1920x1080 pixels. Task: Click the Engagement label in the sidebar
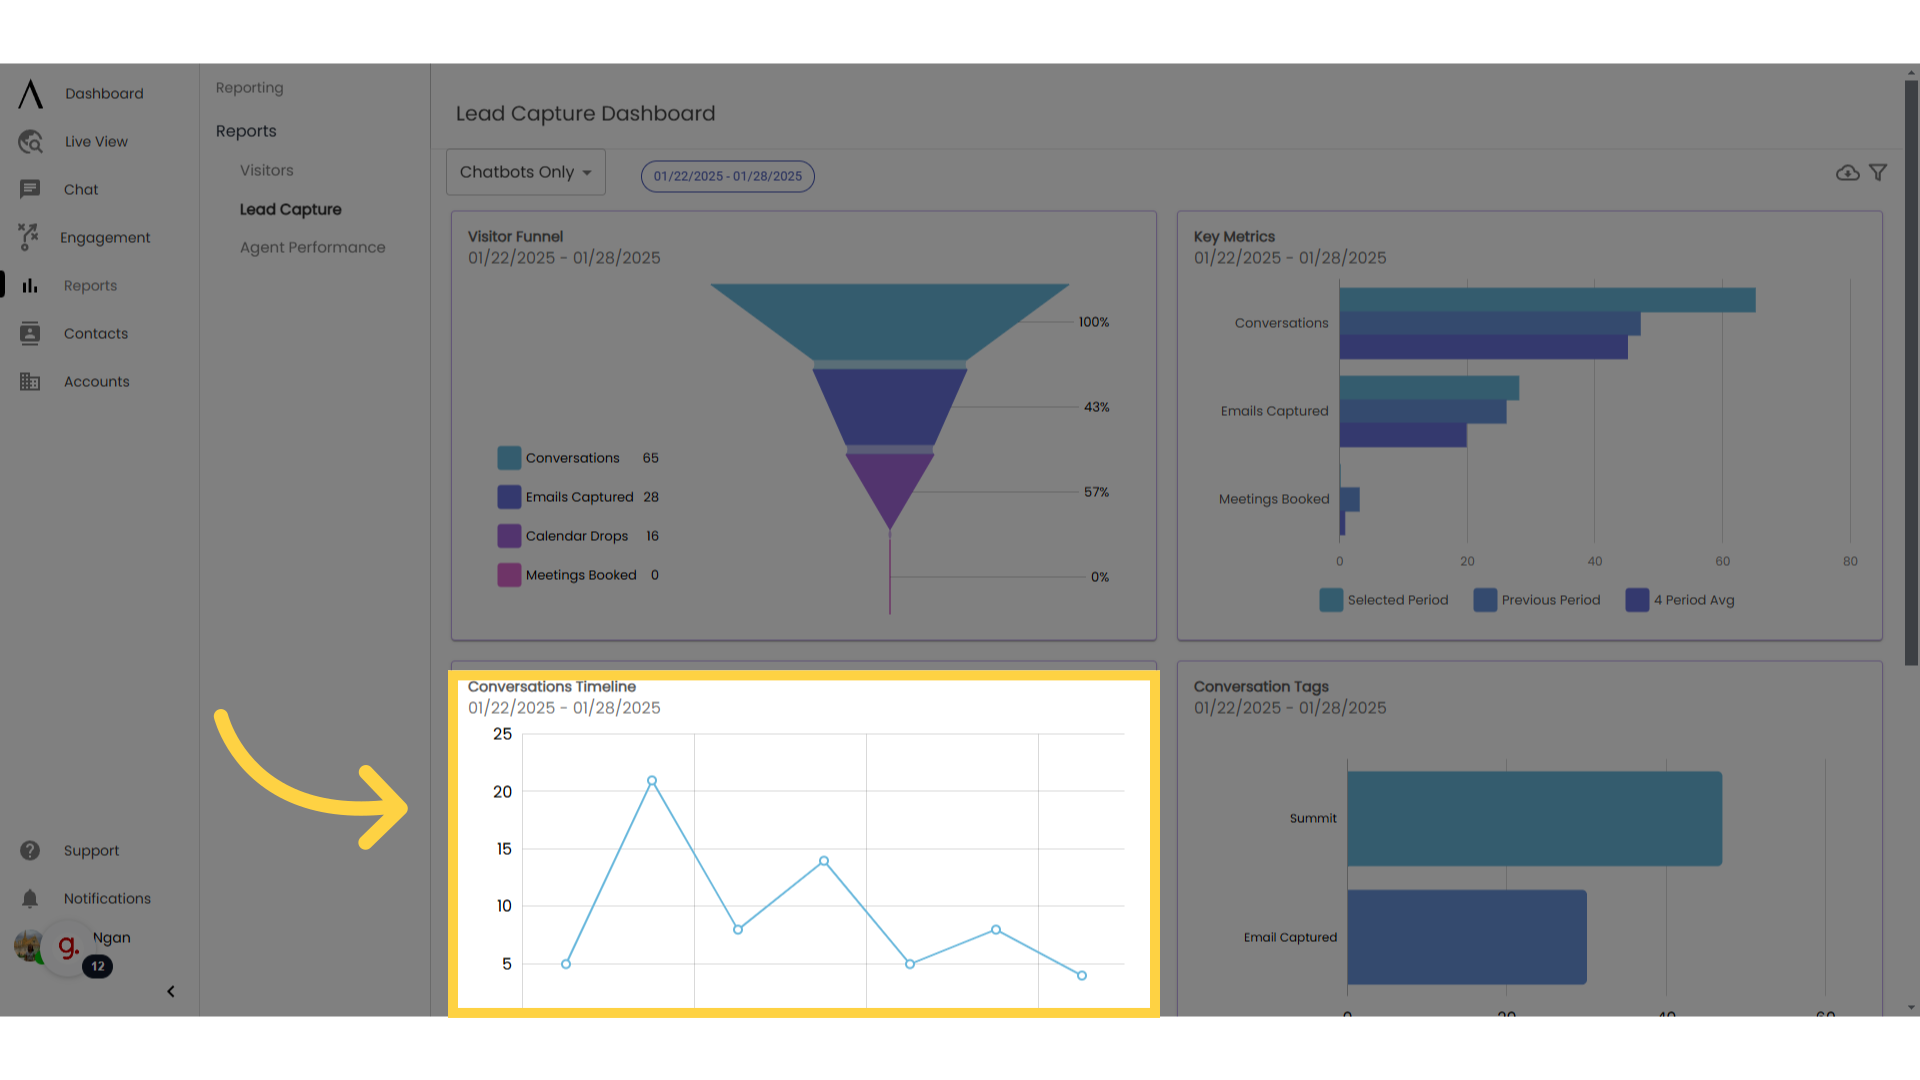105,238
